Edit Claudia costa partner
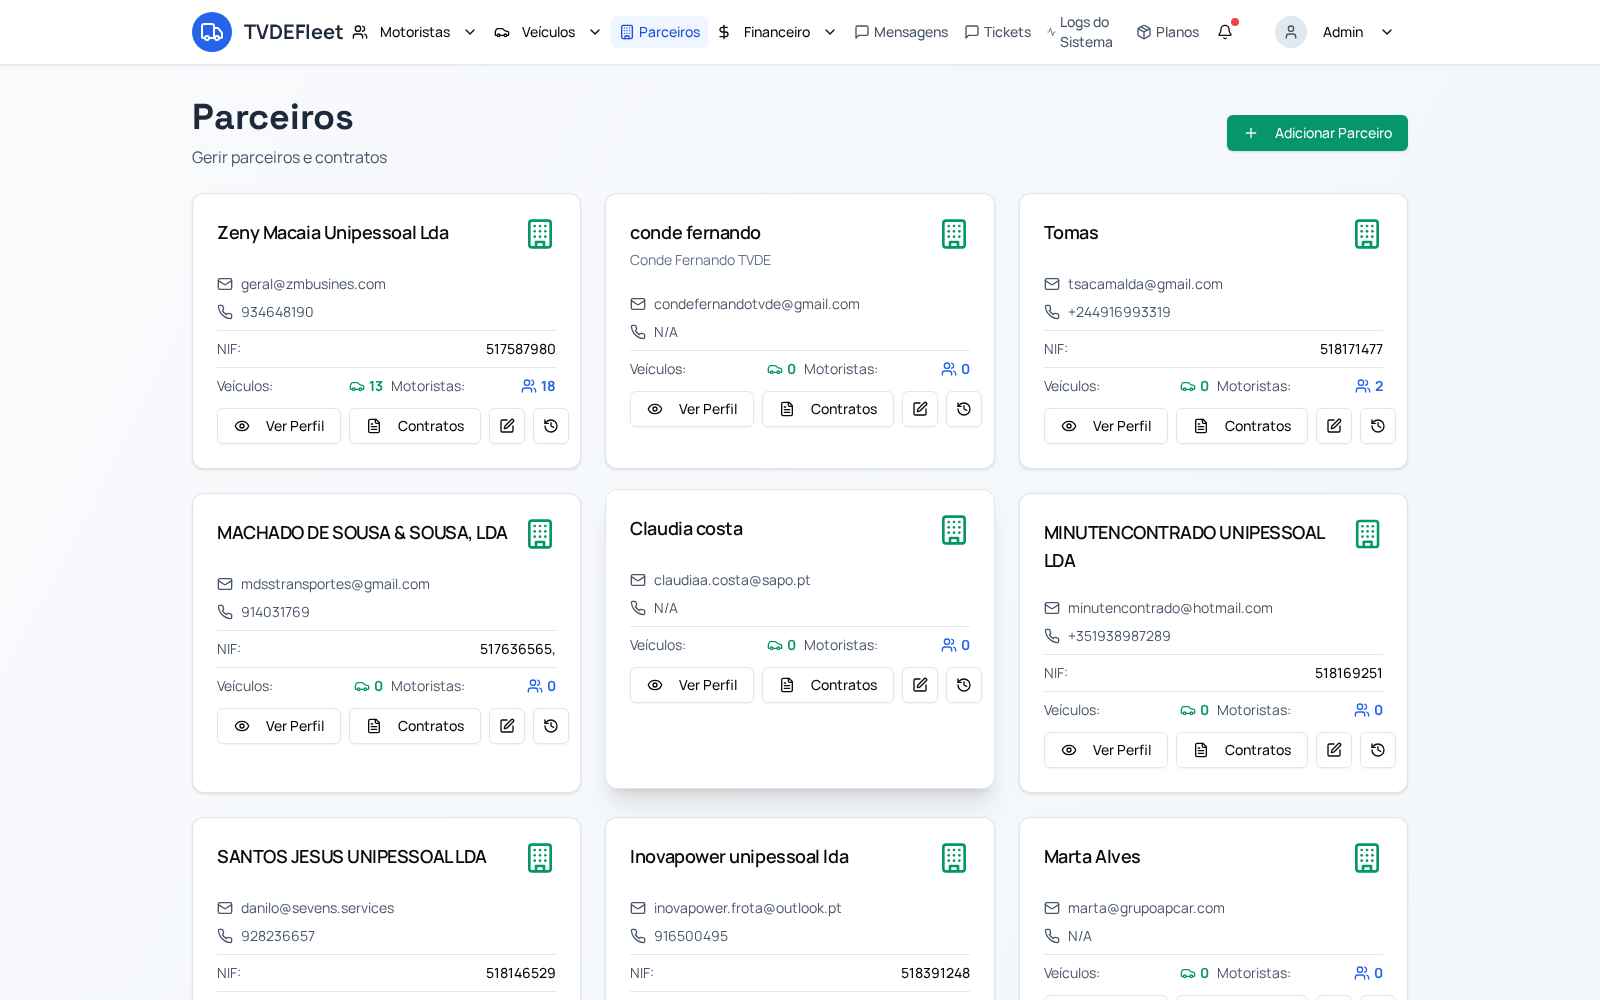 point(920,685)
